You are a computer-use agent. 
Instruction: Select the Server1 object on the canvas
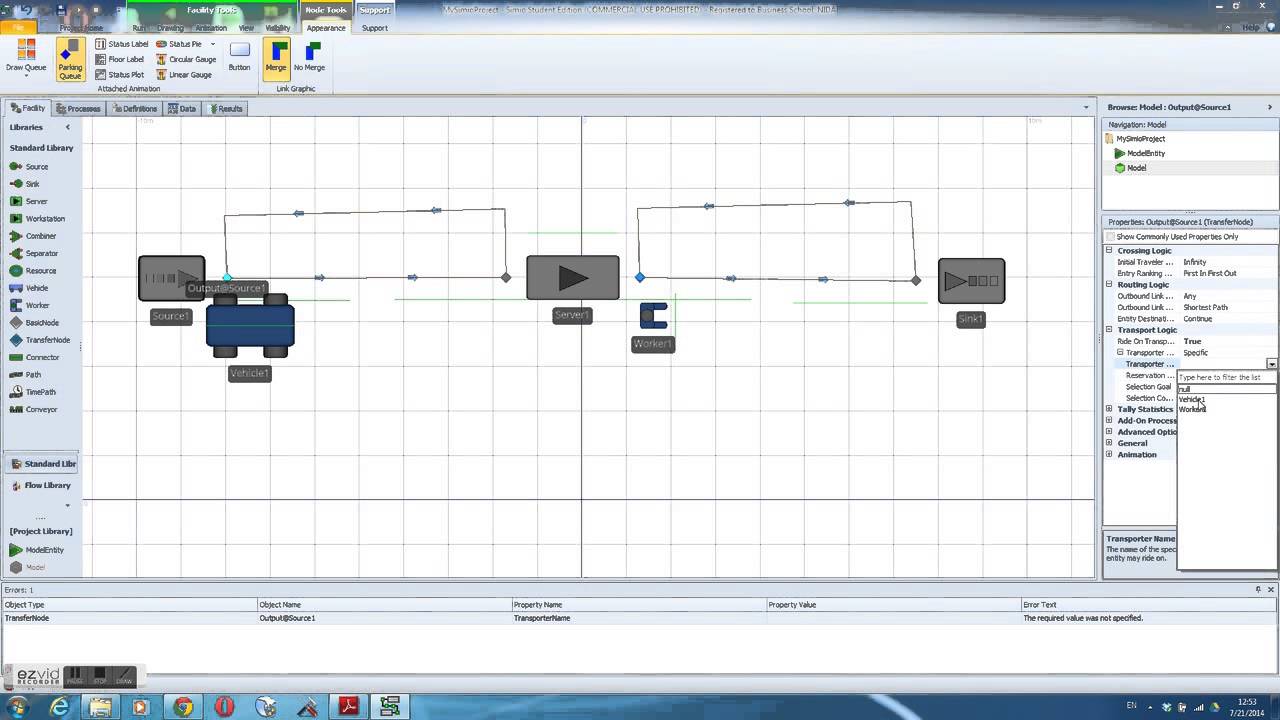(x=572, y=277)
